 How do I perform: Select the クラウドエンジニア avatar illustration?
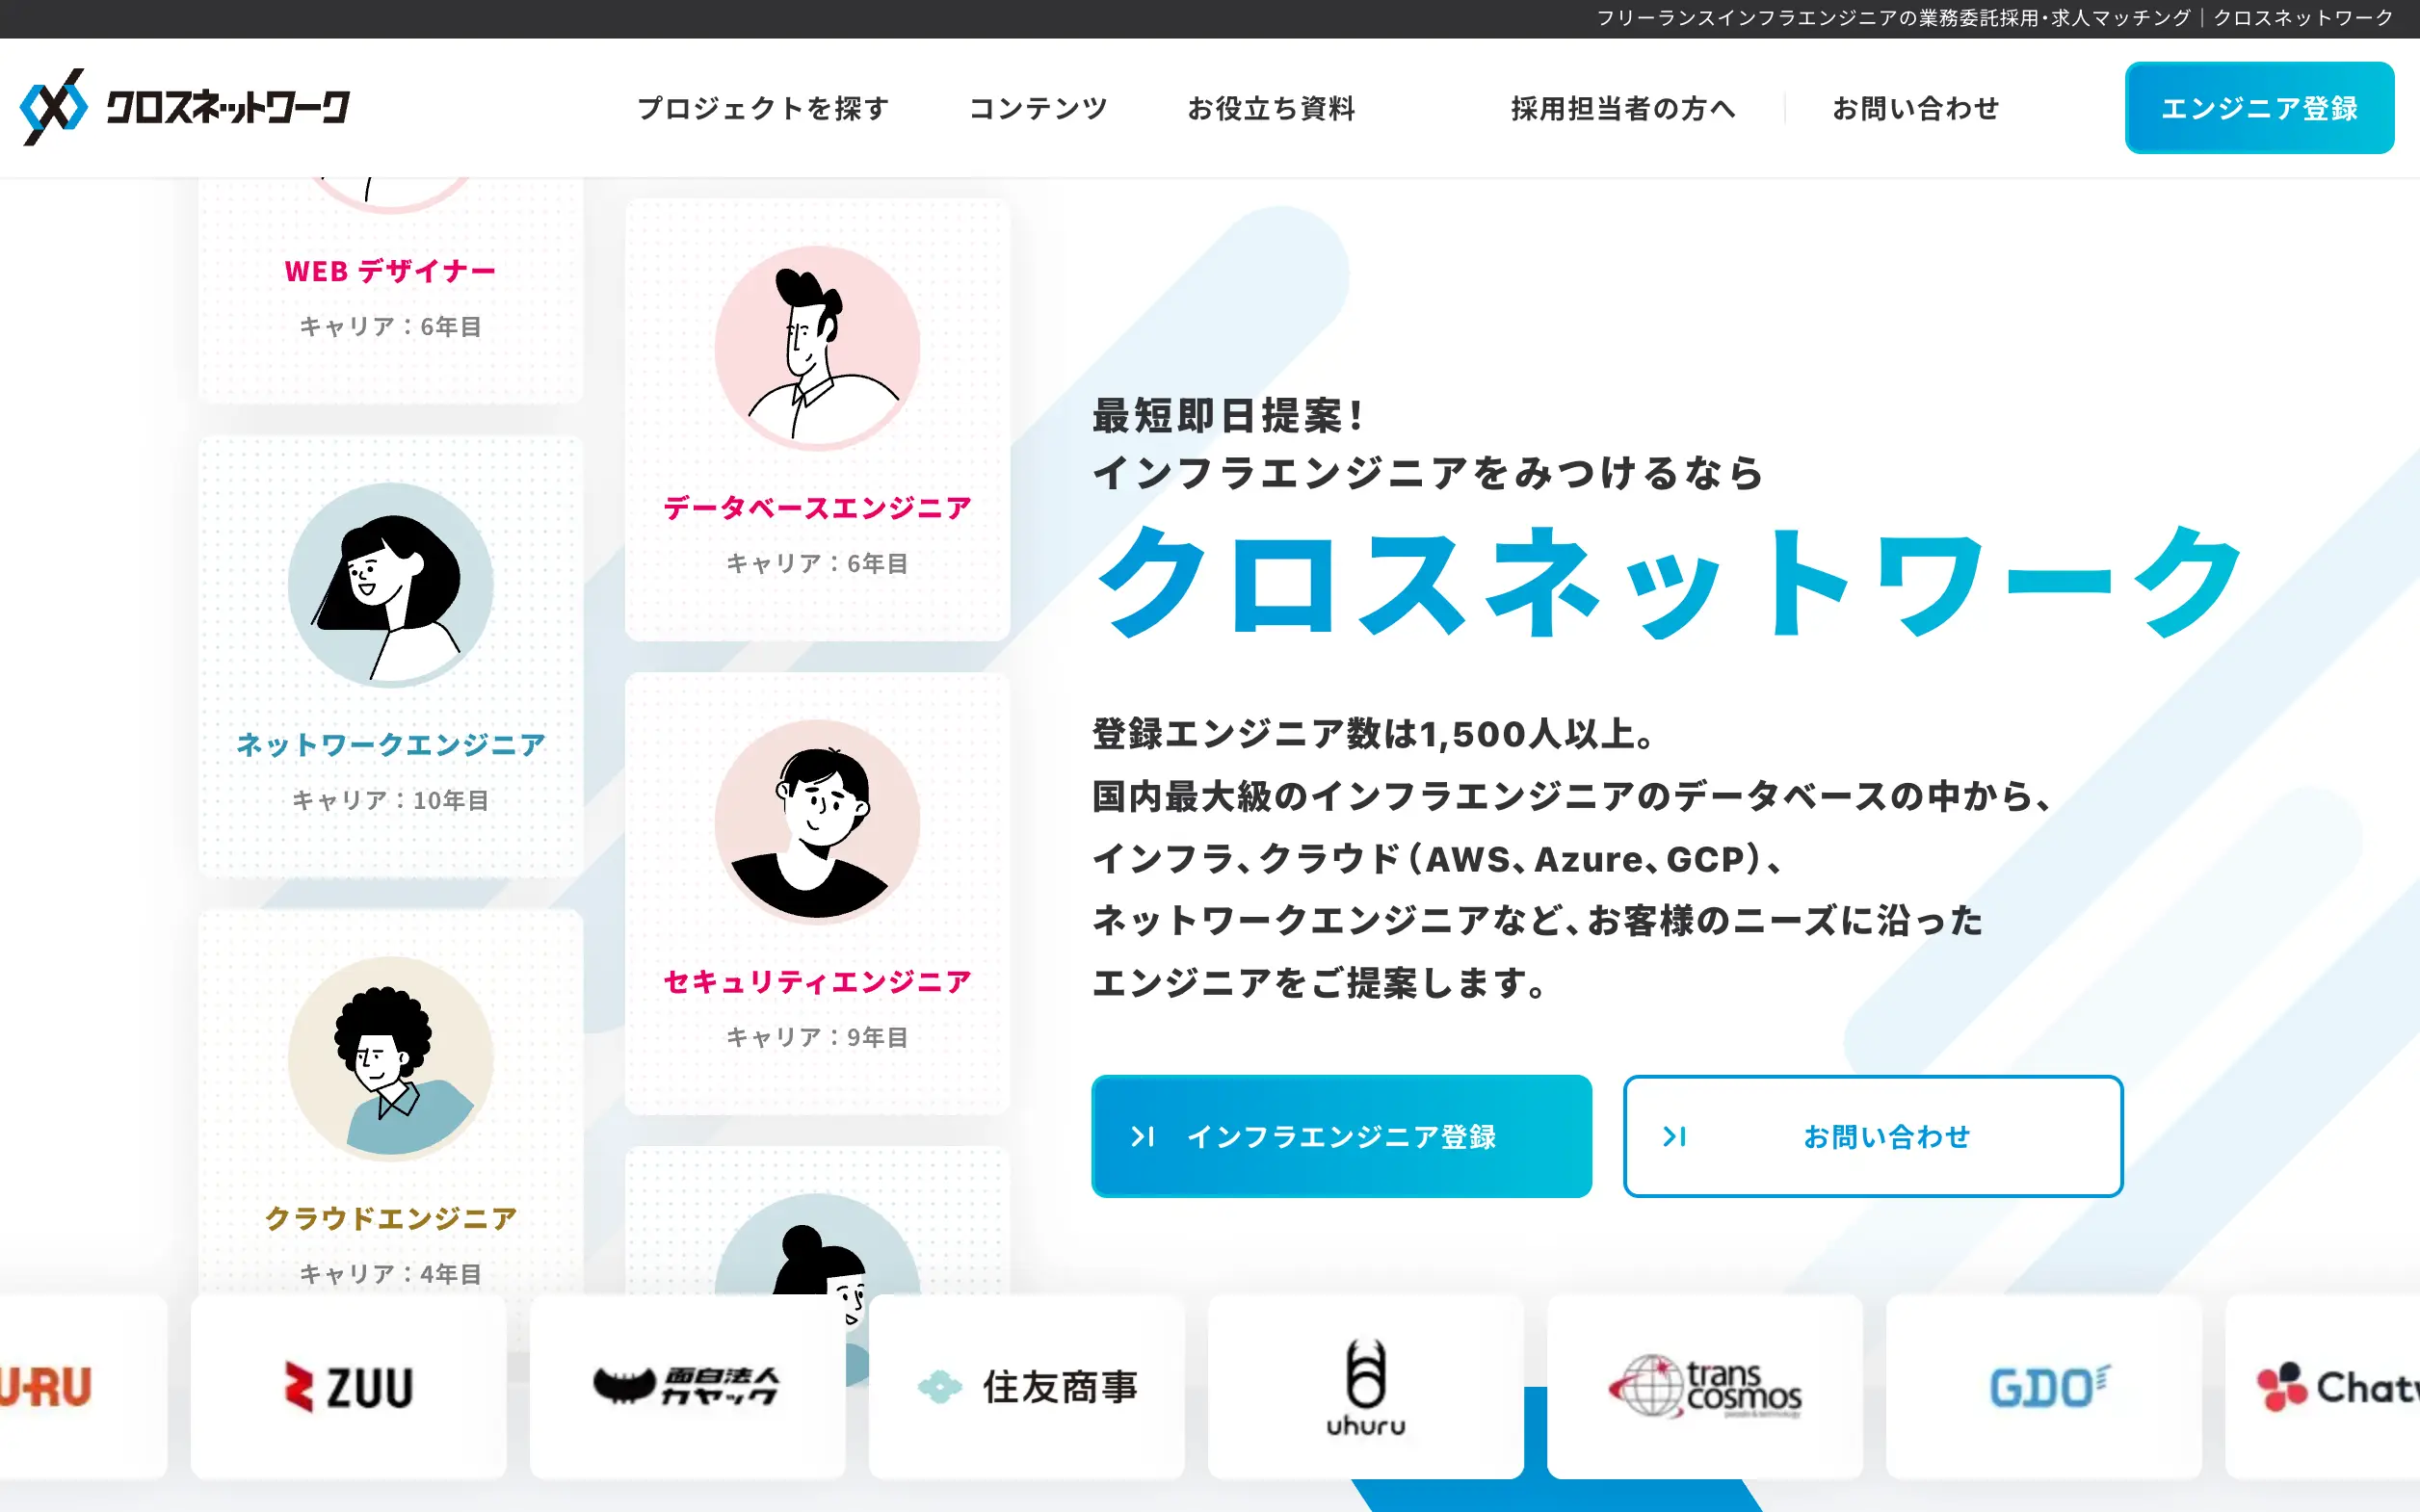coord(391,1059)
